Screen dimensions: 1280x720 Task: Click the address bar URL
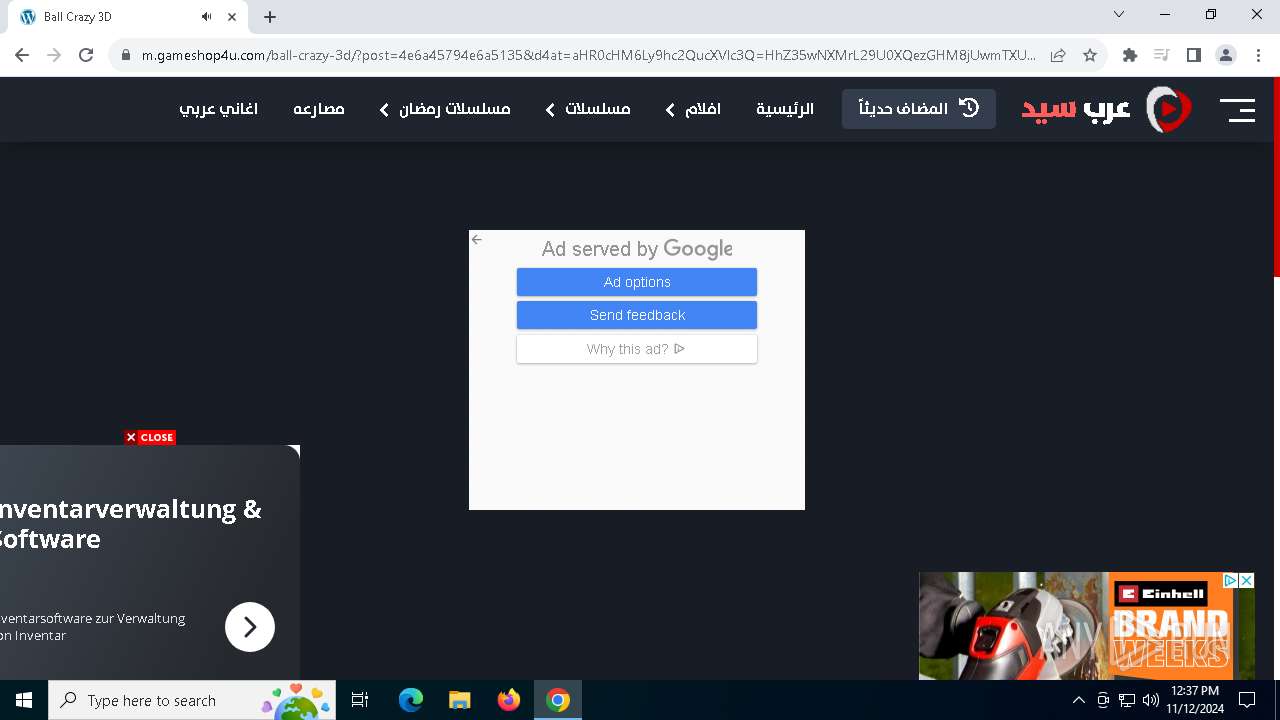(x=588, y=55)
